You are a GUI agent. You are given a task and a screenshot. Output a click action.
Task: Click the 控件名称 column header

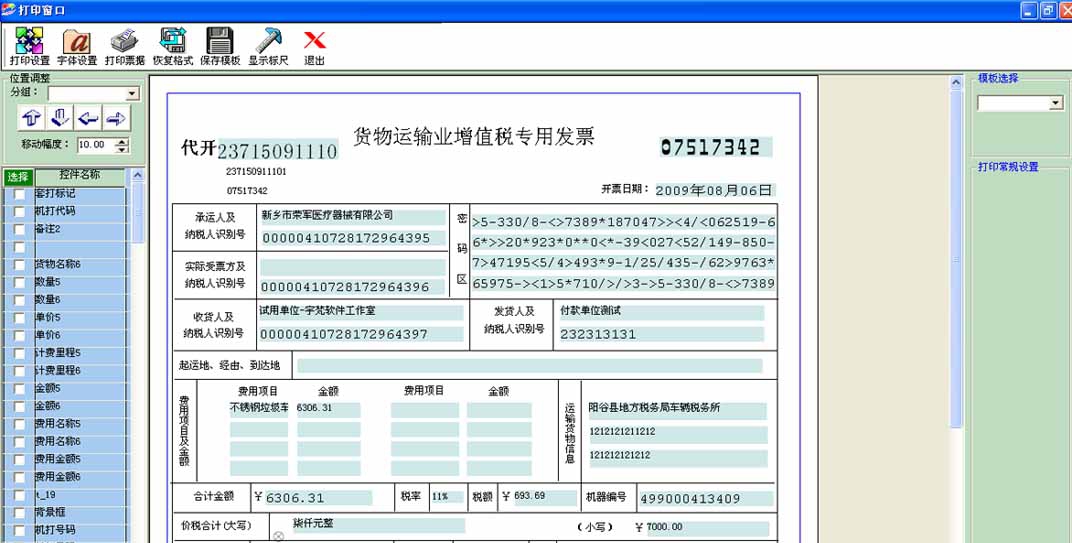[80, 176]
